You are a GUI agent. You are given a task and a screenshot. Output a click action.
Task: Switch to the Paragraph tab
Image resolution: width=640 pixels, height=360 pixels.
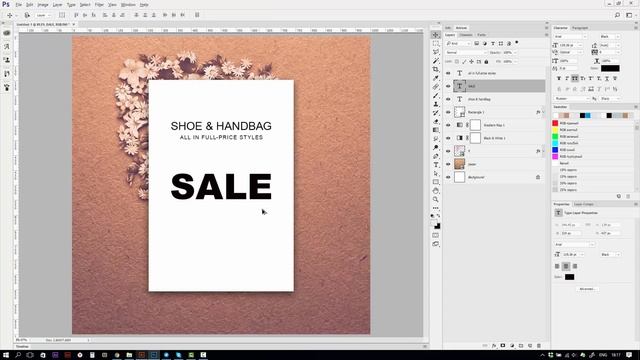pos(580,28)
